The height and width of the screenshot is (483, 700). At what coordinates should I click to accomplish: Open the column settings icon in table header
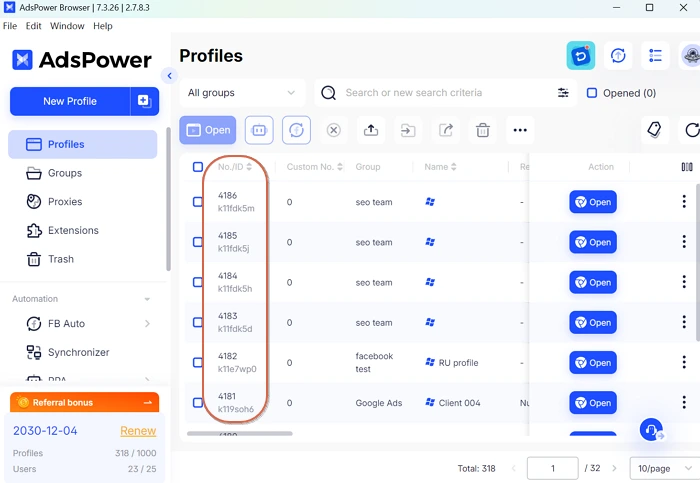[x=687, y=167]
